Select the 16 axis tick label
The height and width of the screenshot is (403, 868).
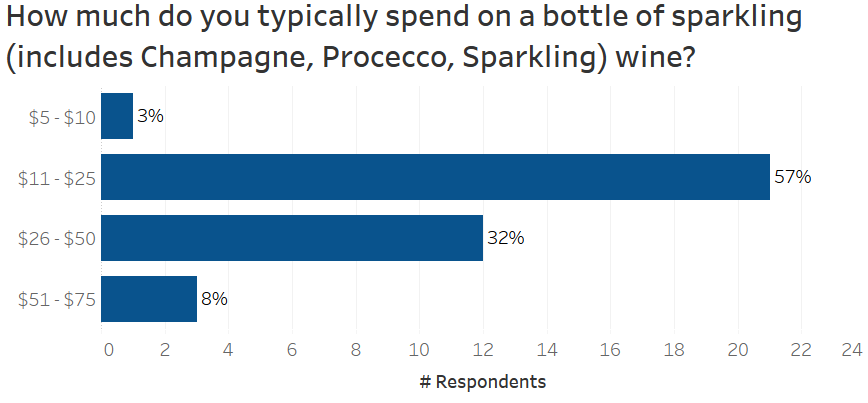(610, 349)
